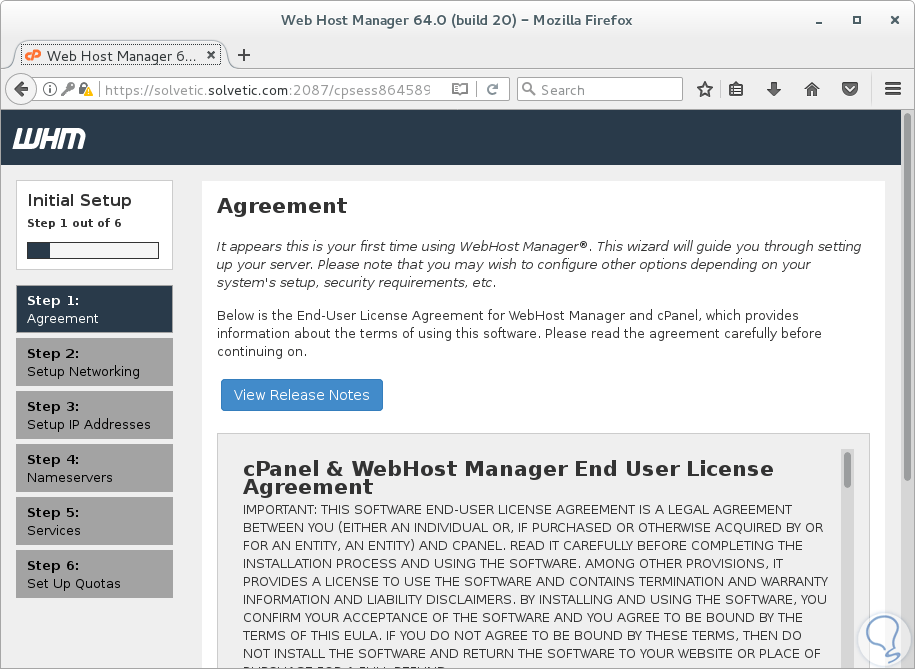Click the search magnifier icon
The image size is (915, 669).
(529, 89)
